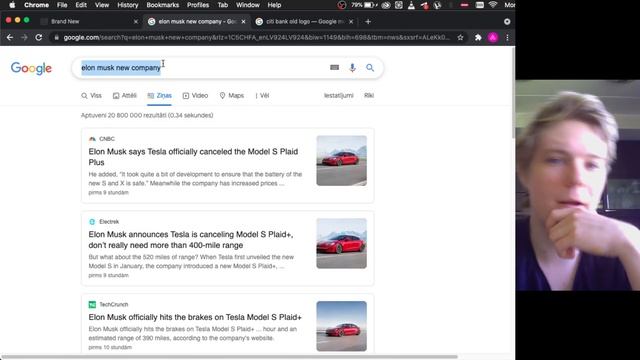The image size is (640, 360).
Task: Open the 'Rīki' tools menu
Action: click(x=369, y=96)
